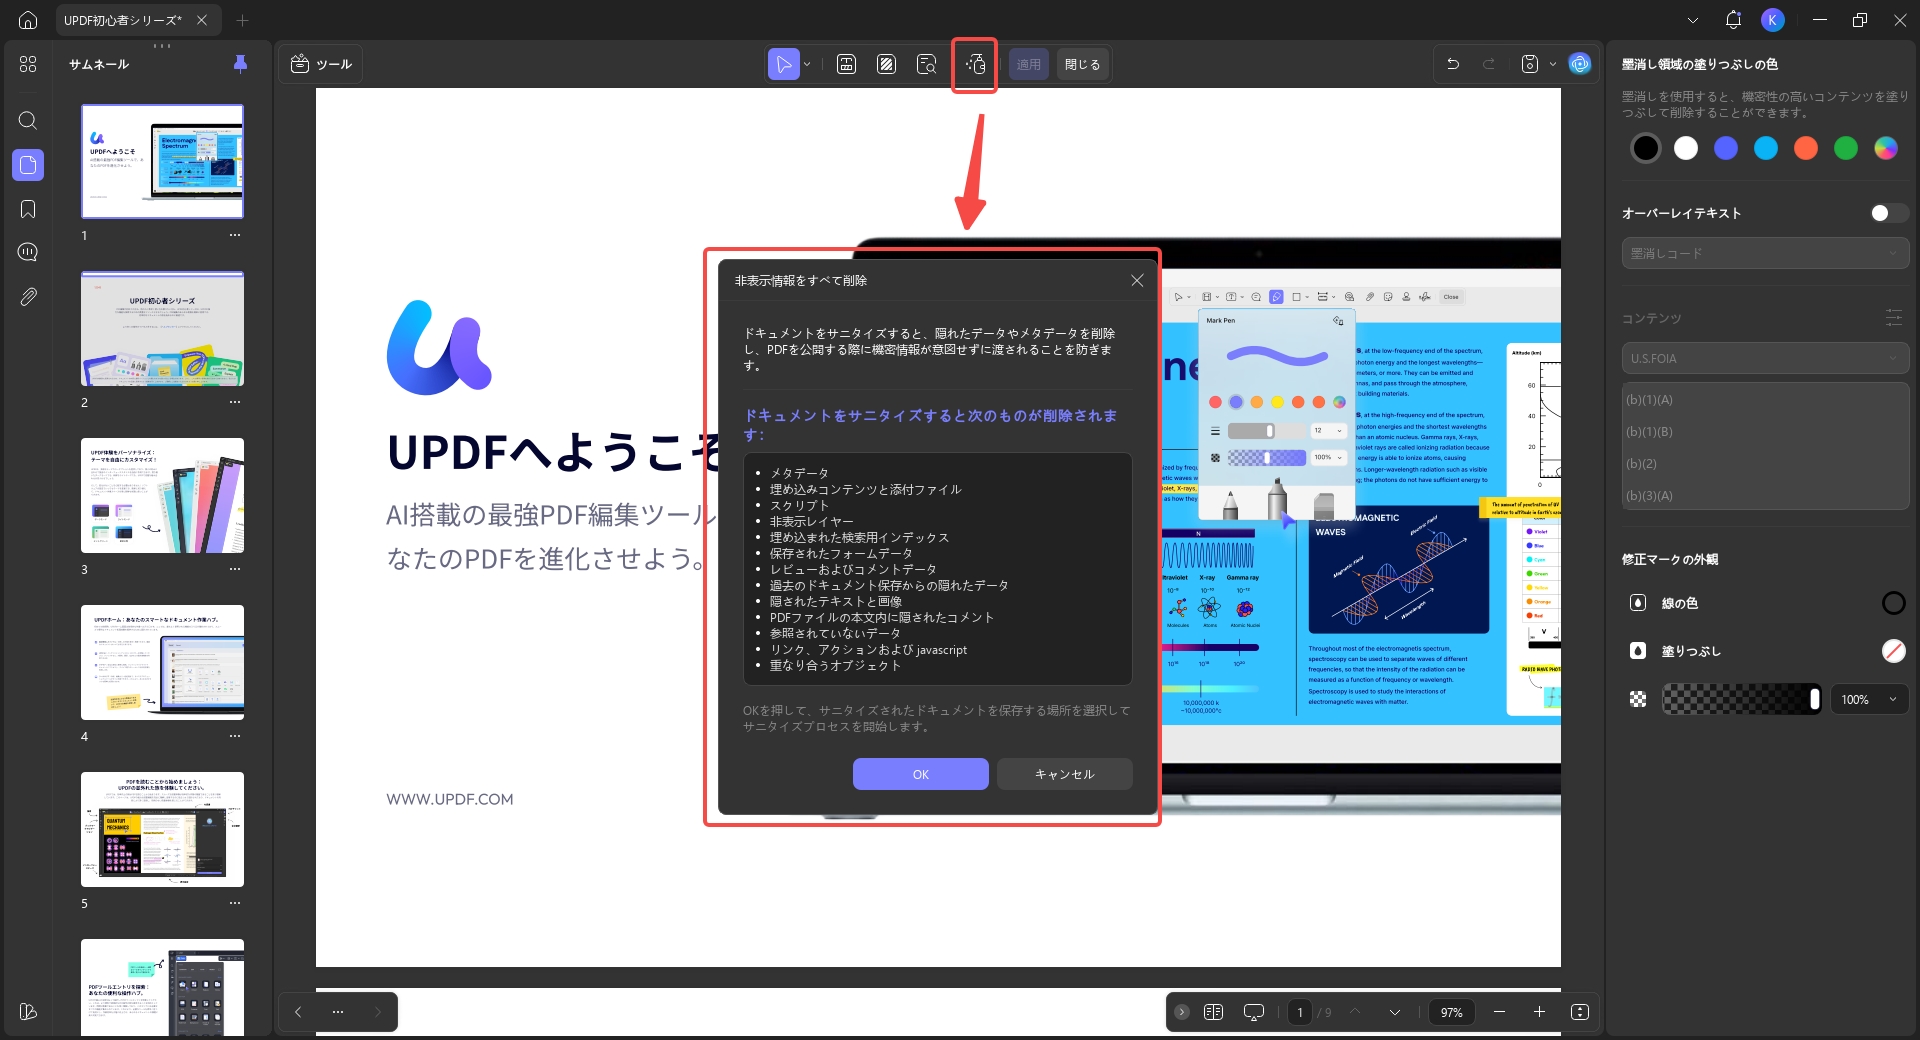Pick the green fill color swatch
The height and width of the screenshot is (1040, 1920).
click(1845, 148)
